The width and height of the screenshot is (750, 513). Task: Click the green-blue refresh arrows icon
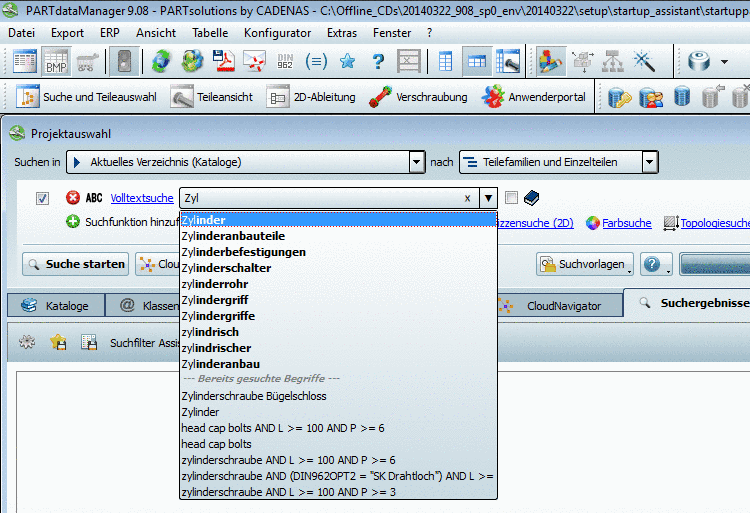coord(161,62)
